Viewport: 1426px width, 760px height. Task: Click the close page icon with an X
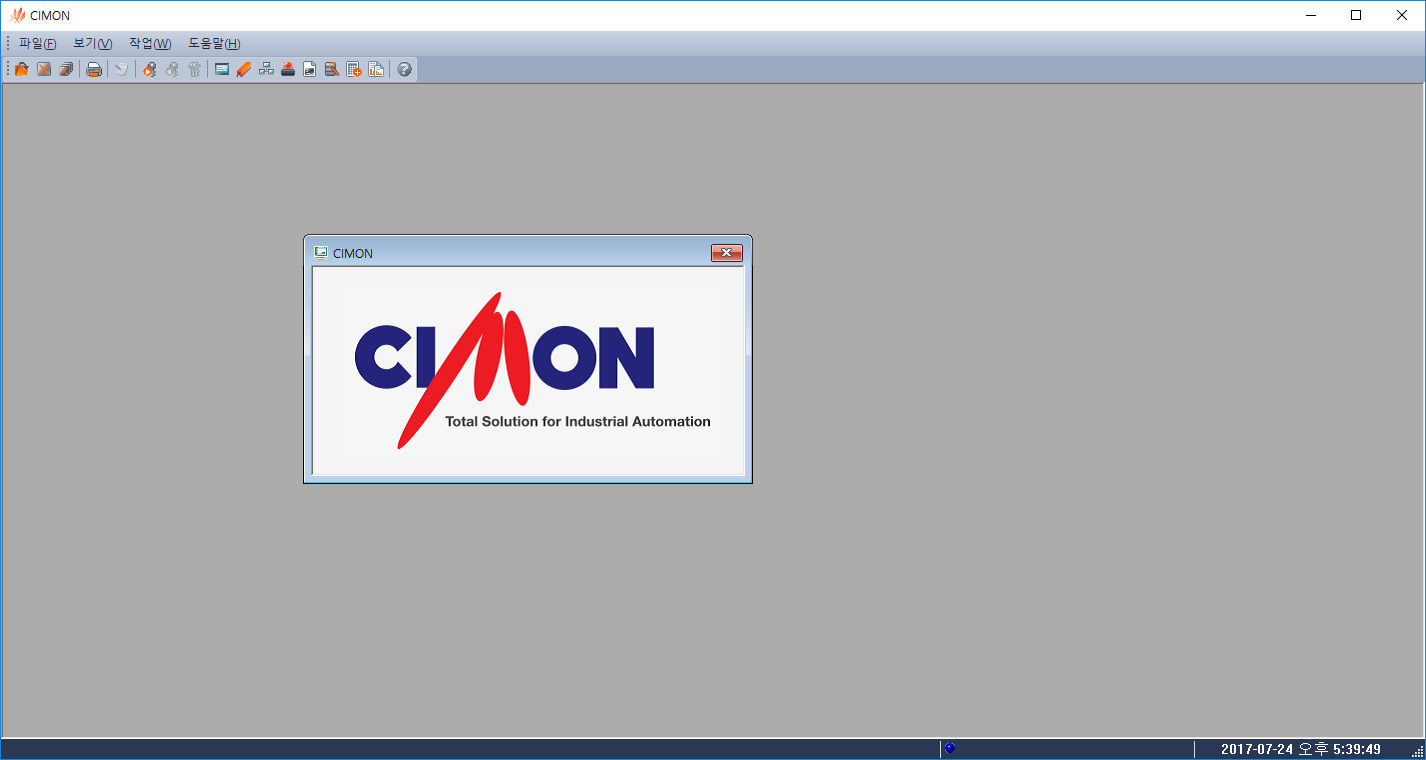point(44,70)
